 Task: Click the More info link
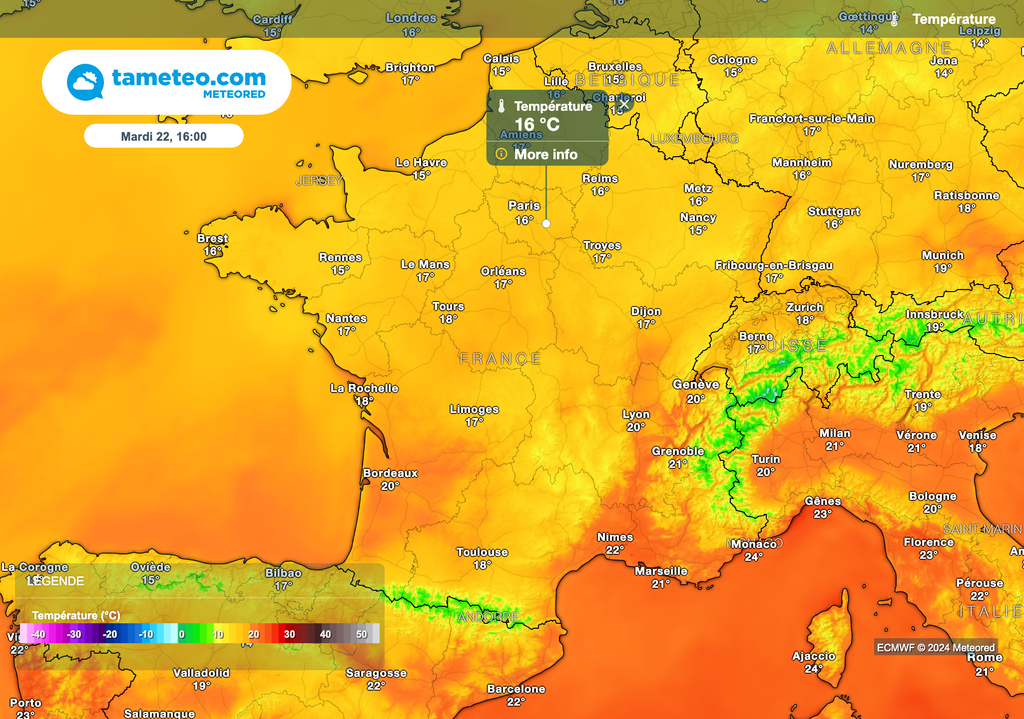coord(545,154)
